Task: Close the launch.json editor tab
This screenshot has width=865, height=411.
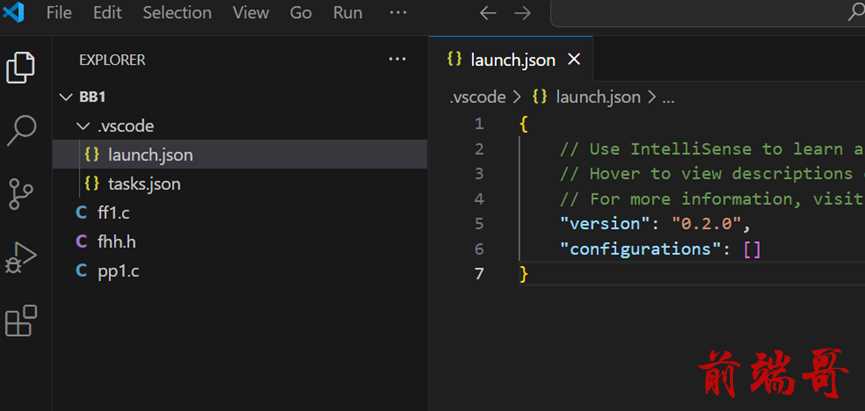Action: 574,59
